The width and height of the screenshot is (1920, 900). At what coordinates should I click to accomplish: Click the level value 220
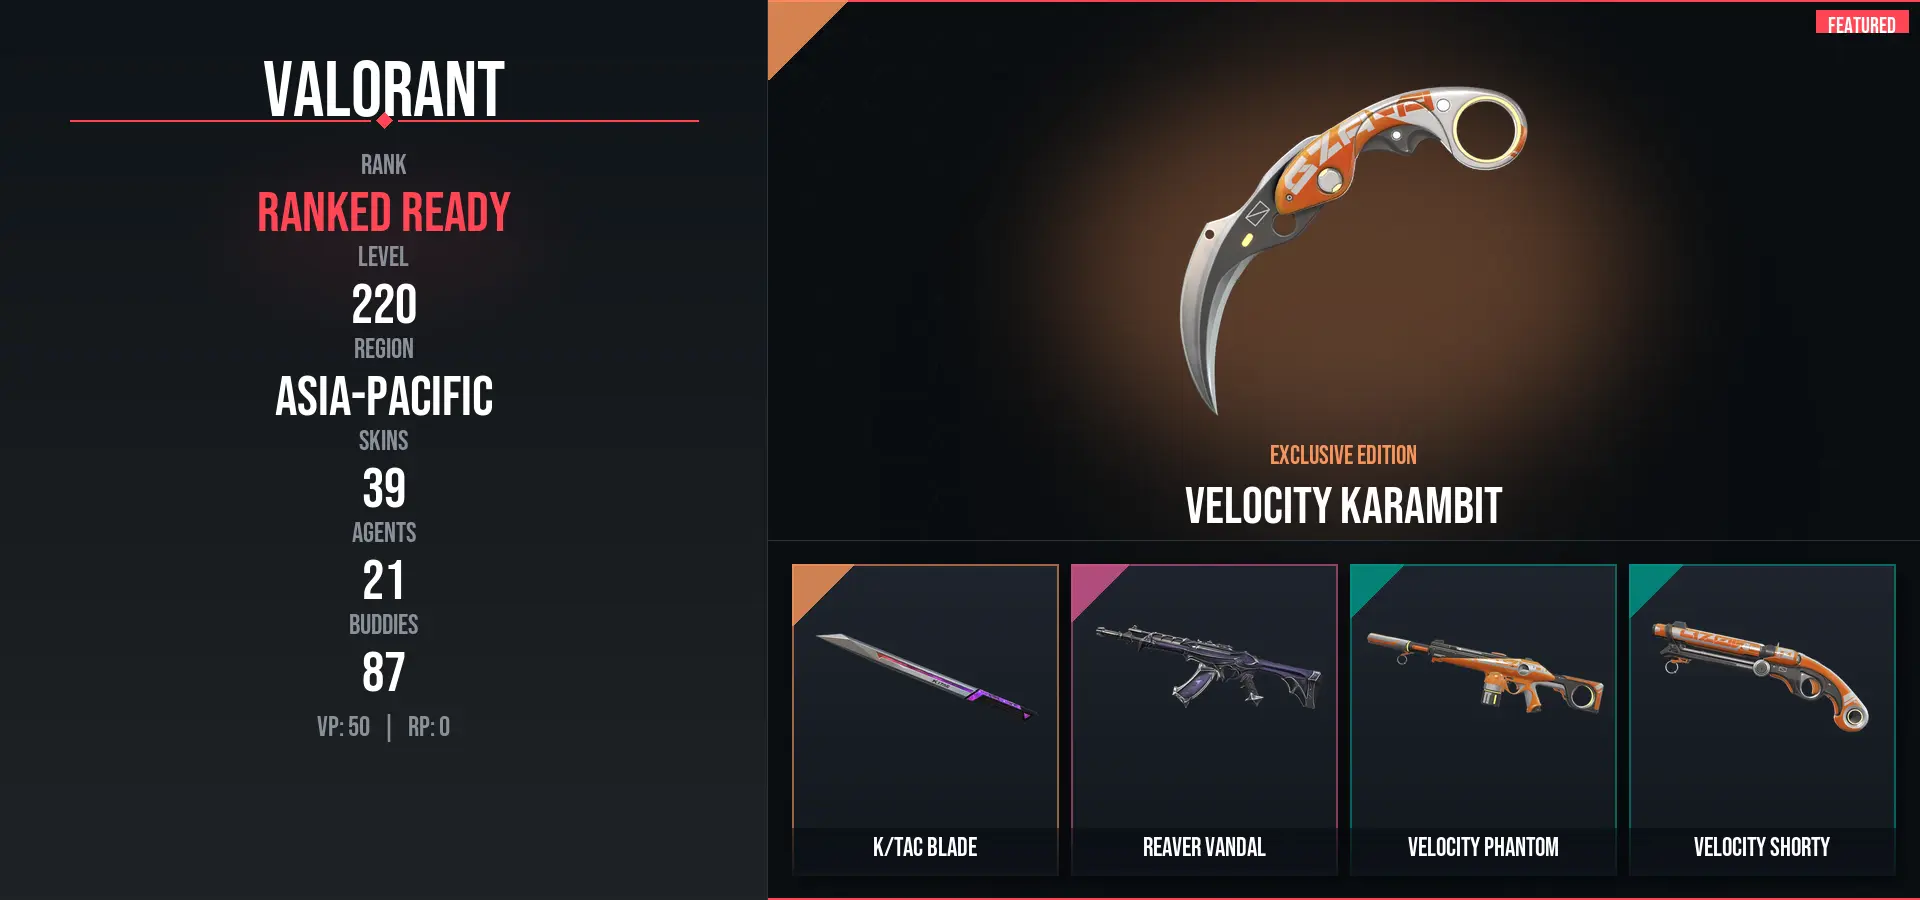click(384, 304)
